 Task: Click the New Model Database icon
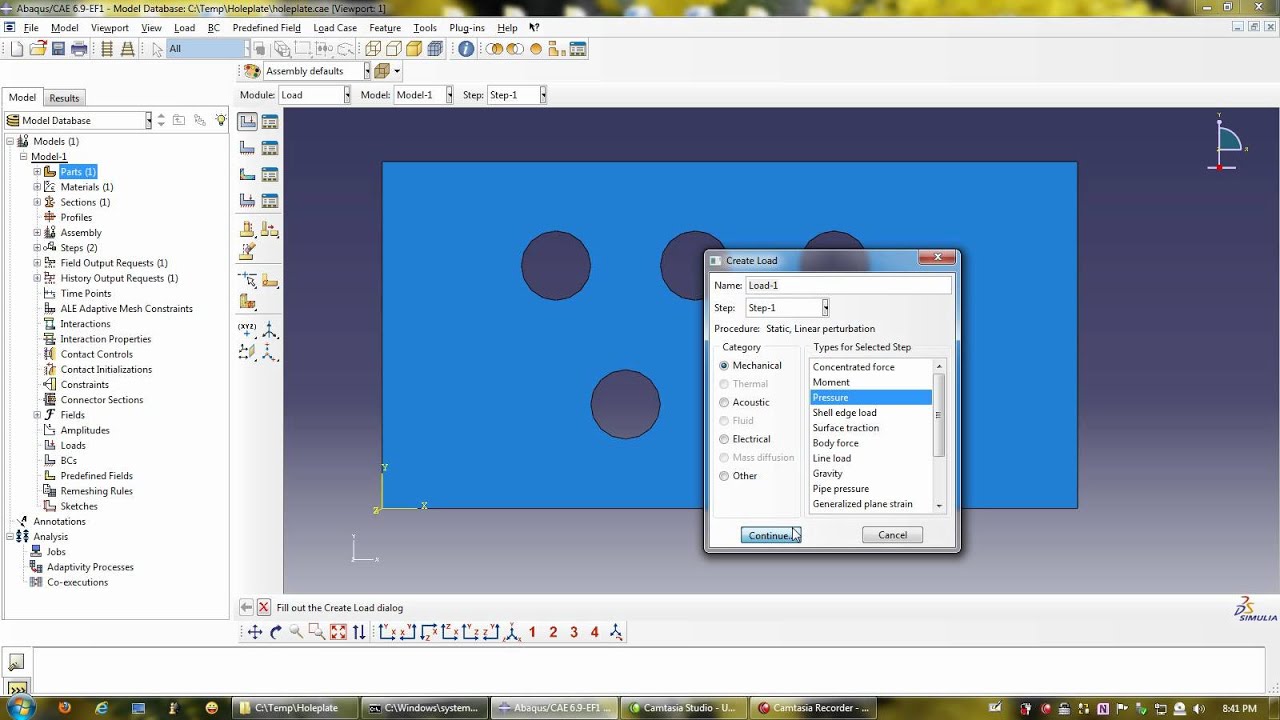(16, 49)
